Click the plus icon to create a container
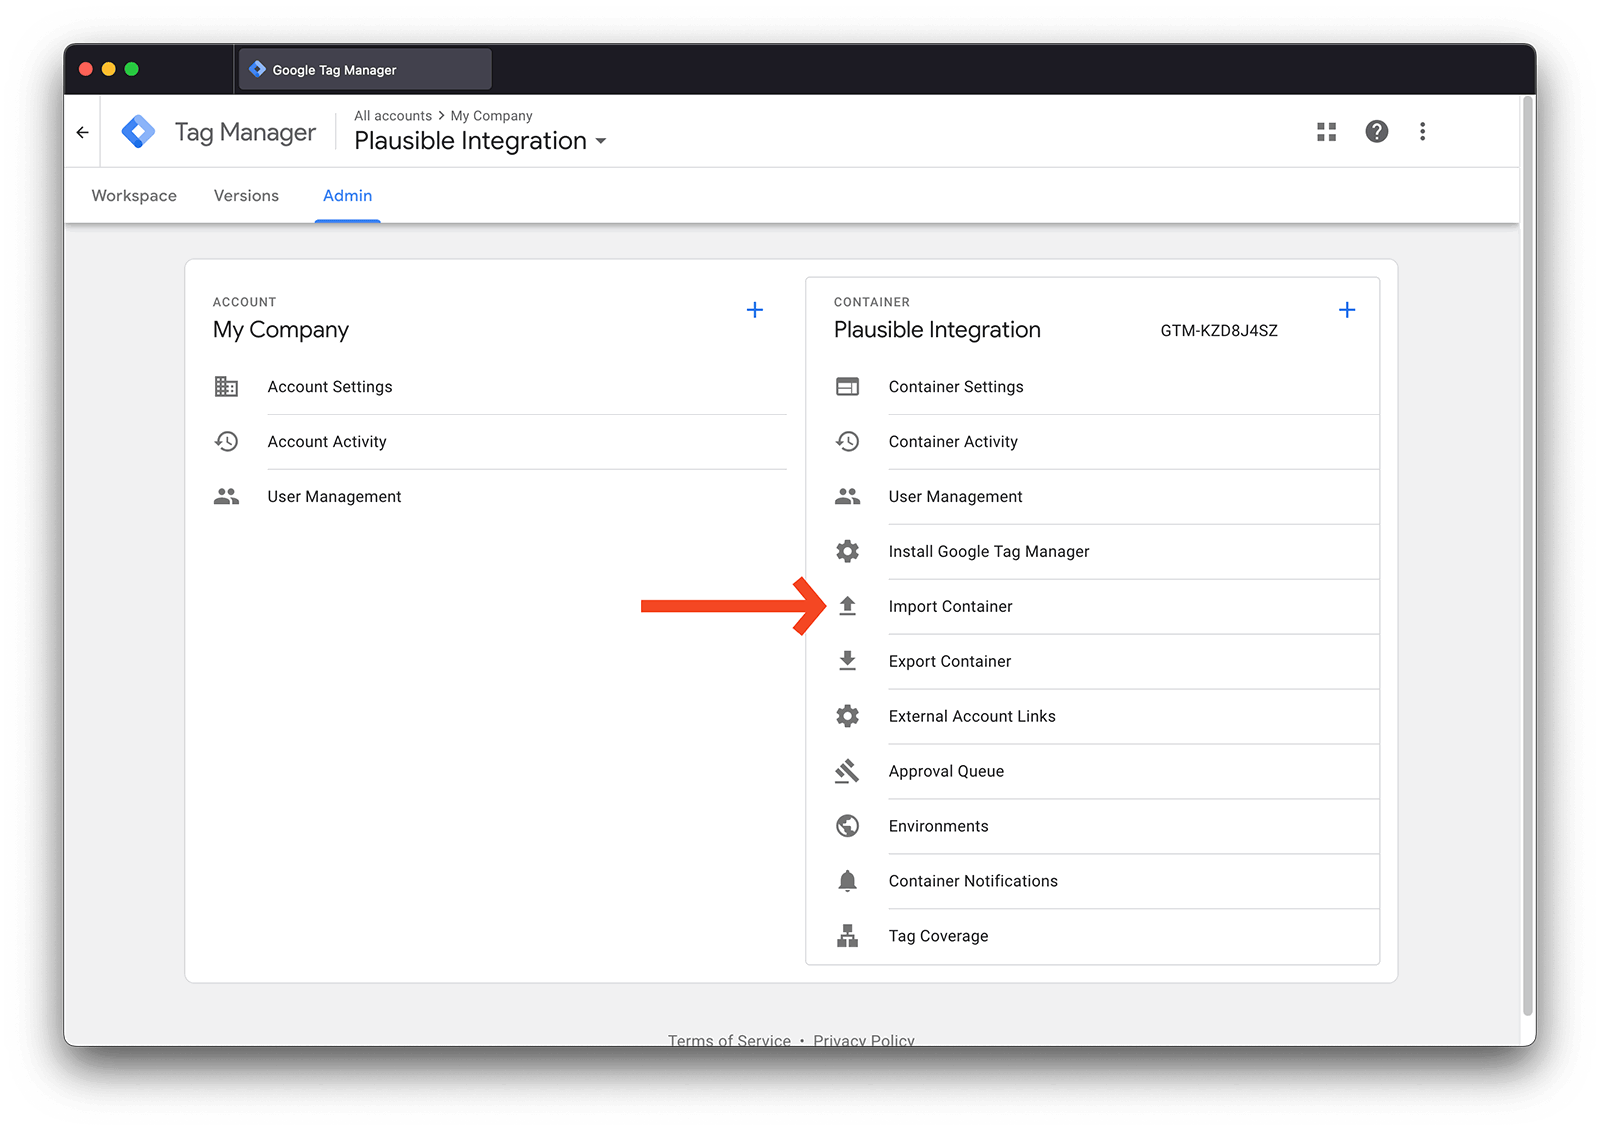 (1346, 310)
